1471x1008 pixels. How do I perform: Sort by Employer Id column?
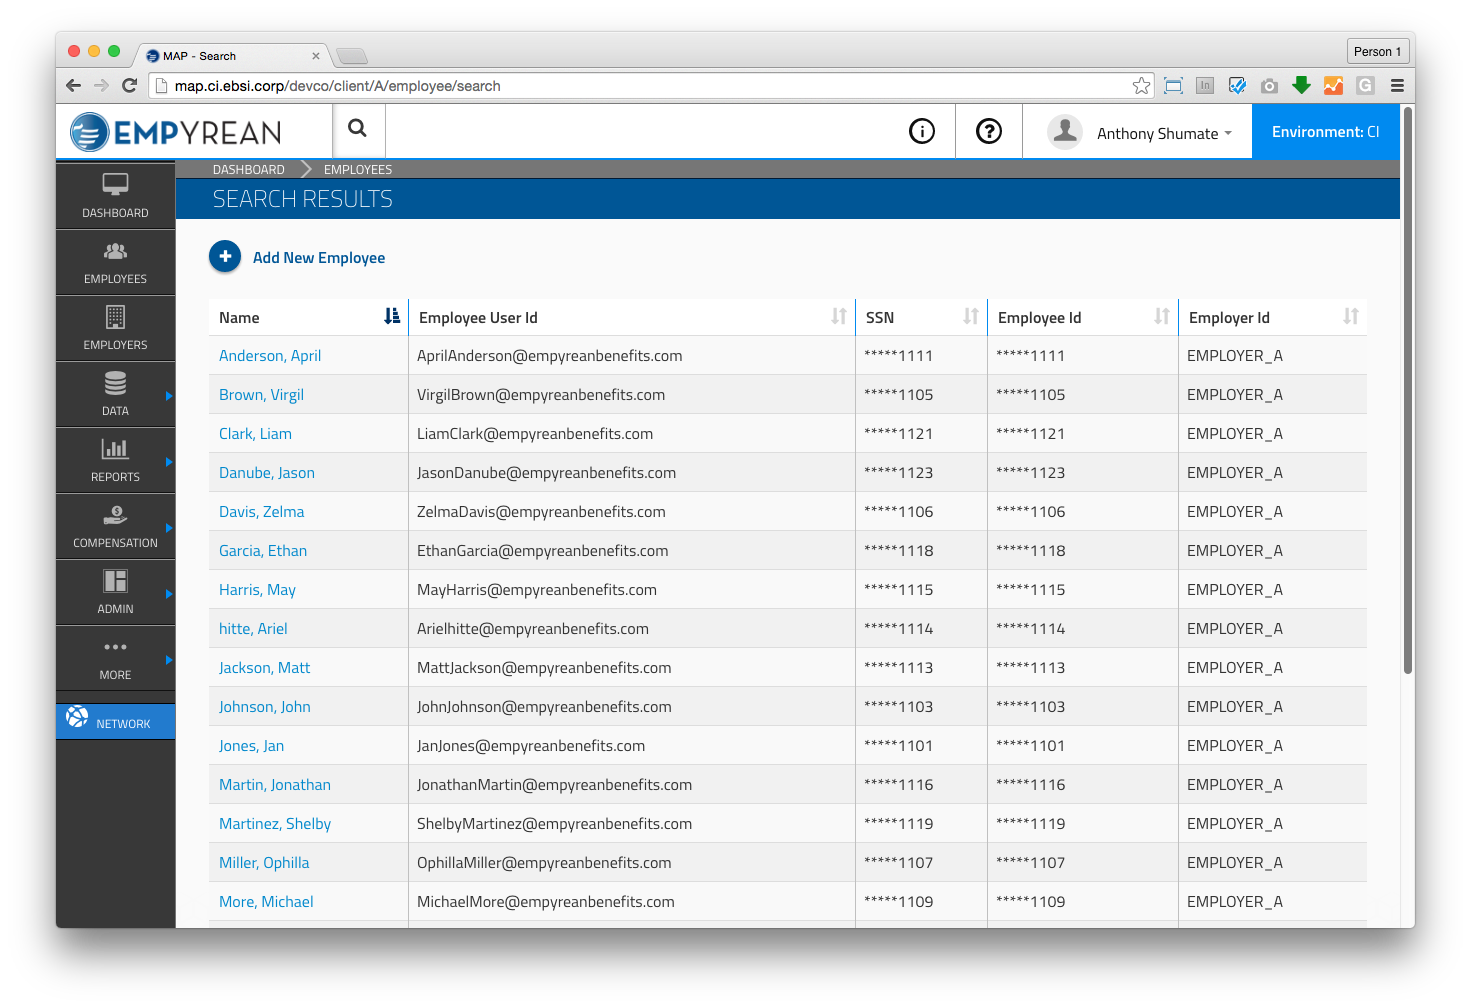[x=1351, y=316]
